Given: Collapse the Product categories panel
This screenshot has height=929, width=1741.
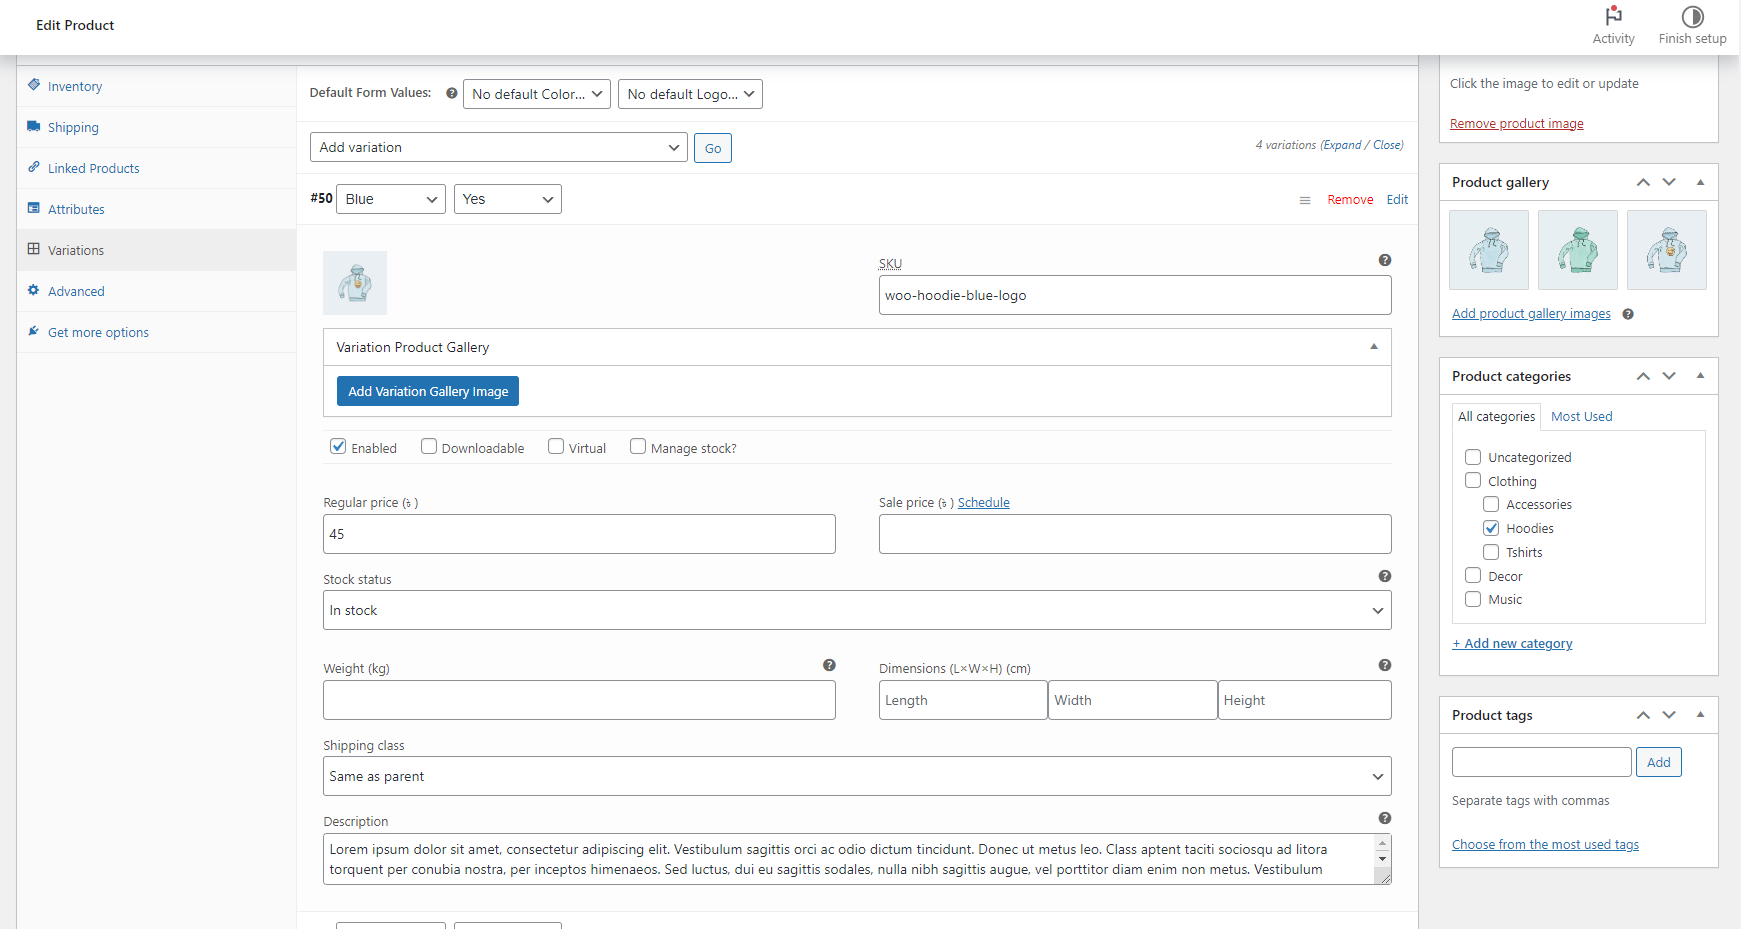Looking at the screenshot, I should pyautogui.click(x=1700, y=376).
